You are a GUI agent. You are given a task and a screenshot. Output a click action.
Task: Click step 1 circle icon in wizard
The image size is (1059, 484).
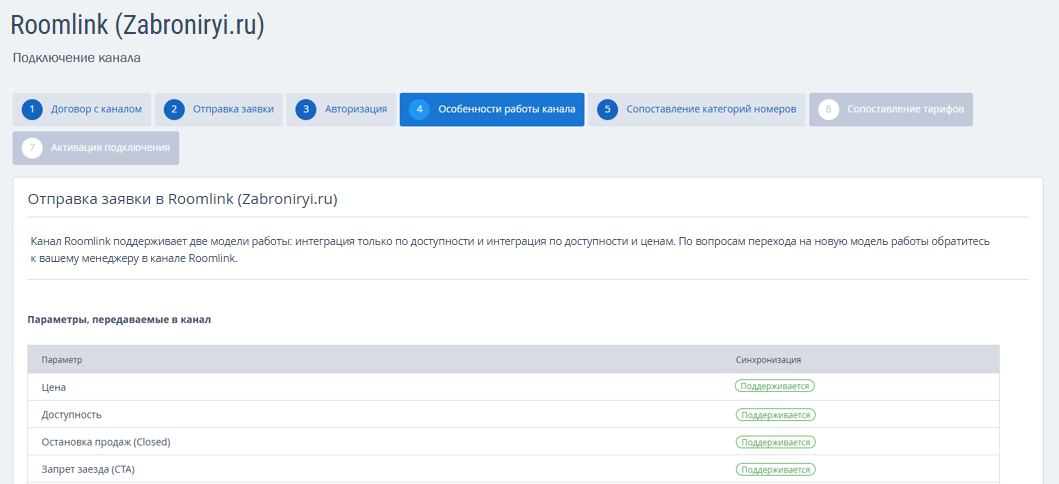pos(32,110)
